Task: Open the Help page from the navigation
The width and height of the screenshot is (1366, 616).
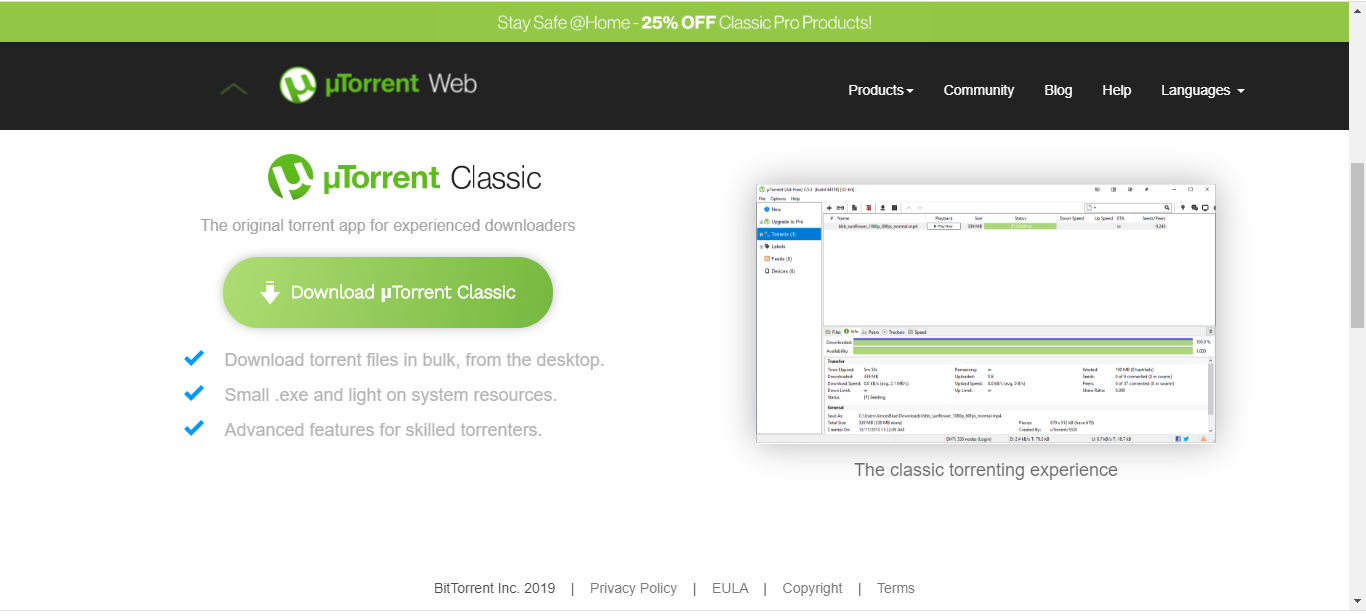Action: 1117,90
